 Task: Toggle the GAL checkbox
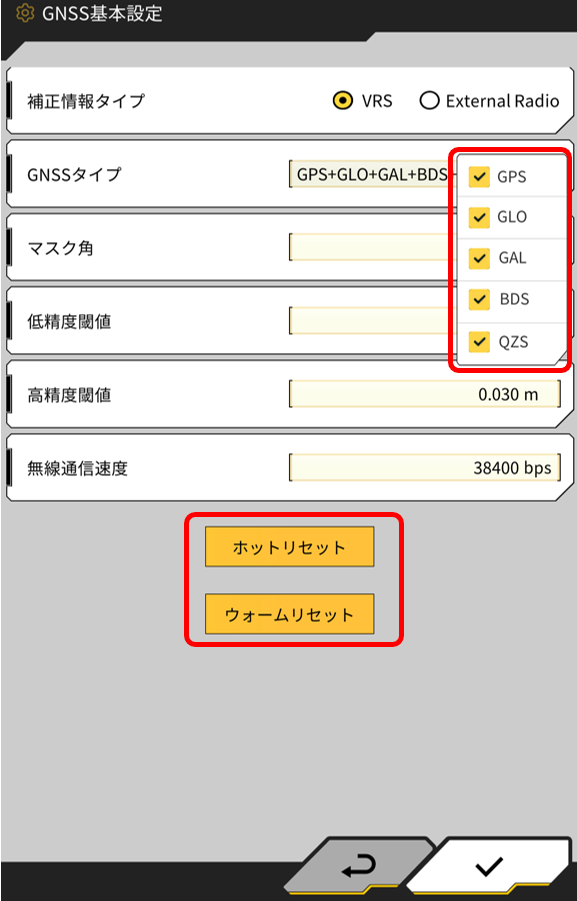click(479, 259)
